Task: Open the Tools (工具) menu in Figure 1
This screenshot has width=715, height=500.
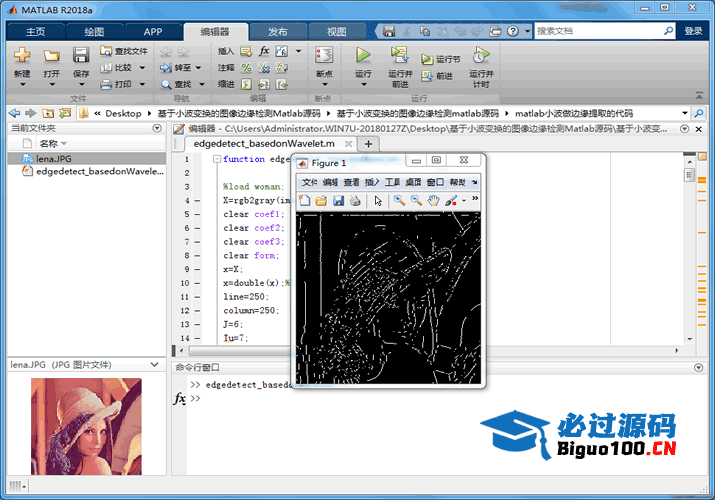Action: click(392, 182)
